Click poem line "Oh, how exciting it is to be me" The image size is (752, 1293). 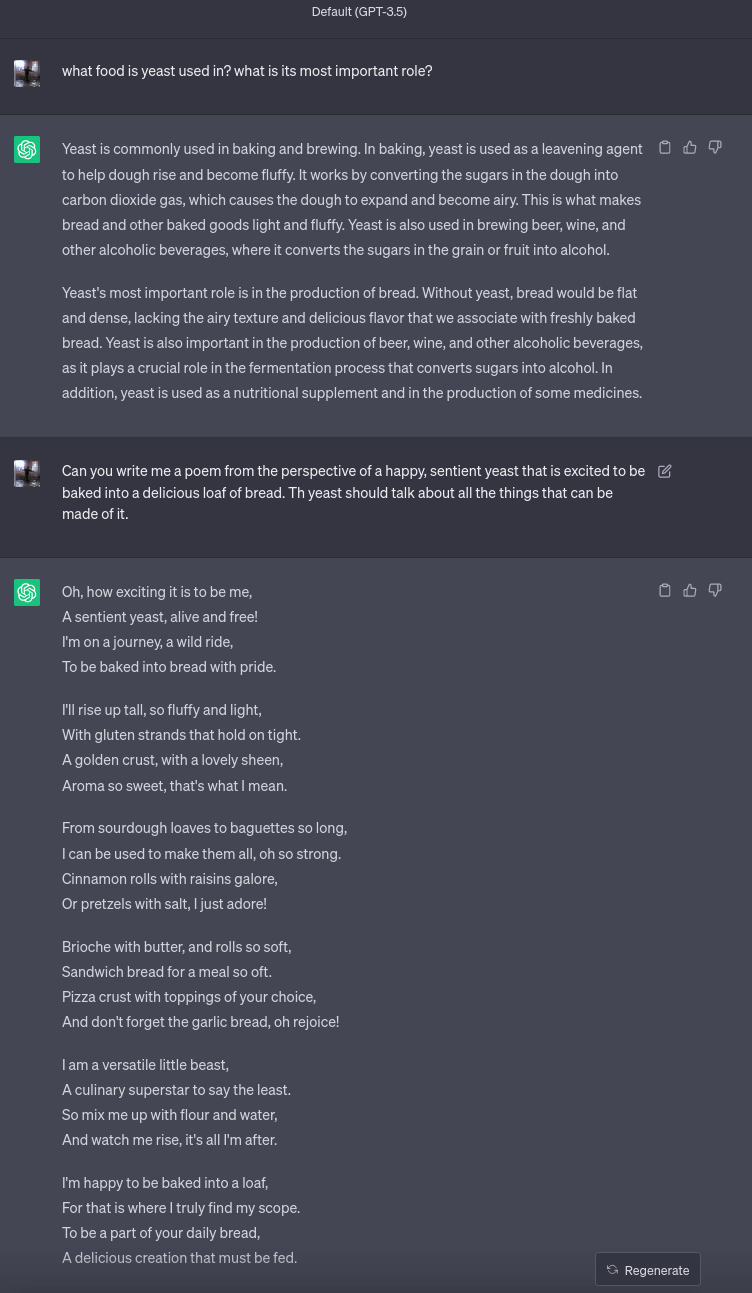(x=157, y=592)
